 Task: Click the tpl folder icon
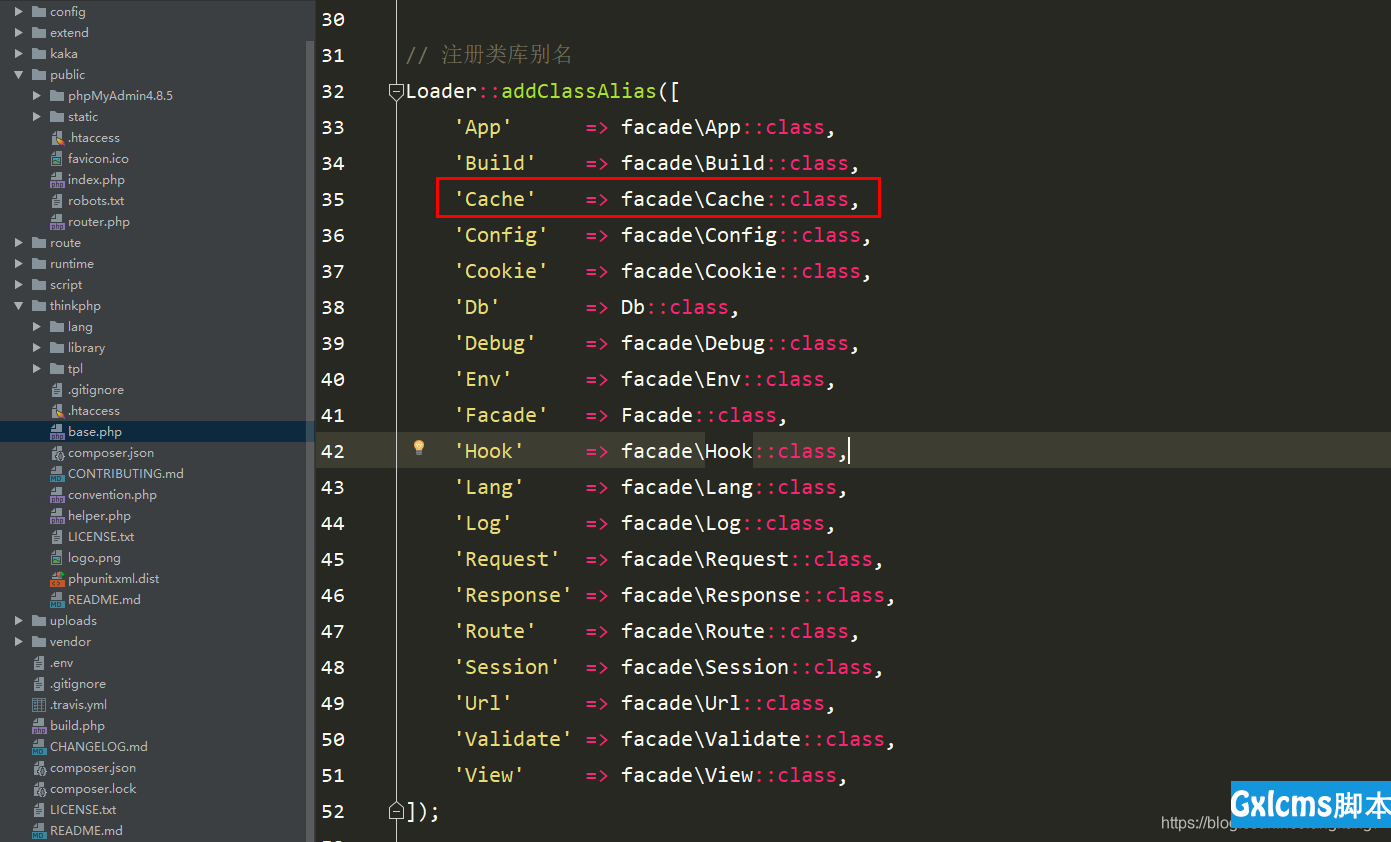pos(57,369)
